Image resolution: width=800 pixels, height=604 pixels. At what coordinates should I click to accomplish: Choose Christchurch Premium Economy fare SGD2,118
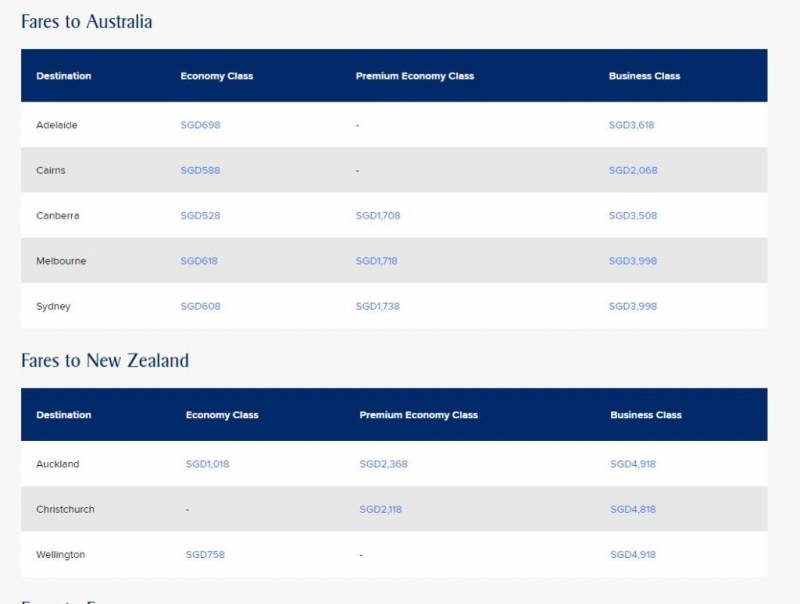click(x=381, y=509)
